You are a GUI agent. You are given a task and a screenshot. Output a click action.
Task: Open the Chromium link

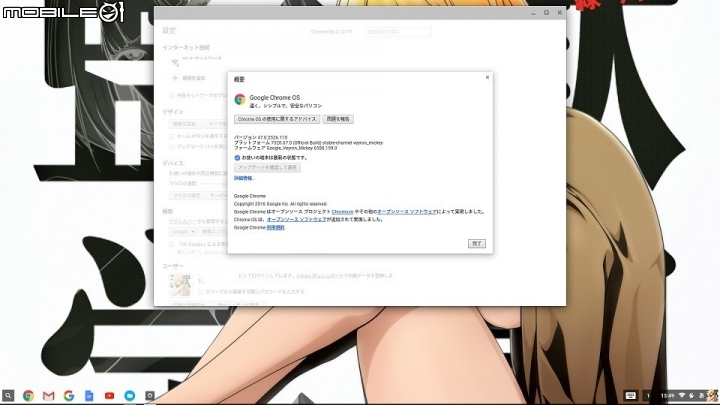[x=343, y=212]
